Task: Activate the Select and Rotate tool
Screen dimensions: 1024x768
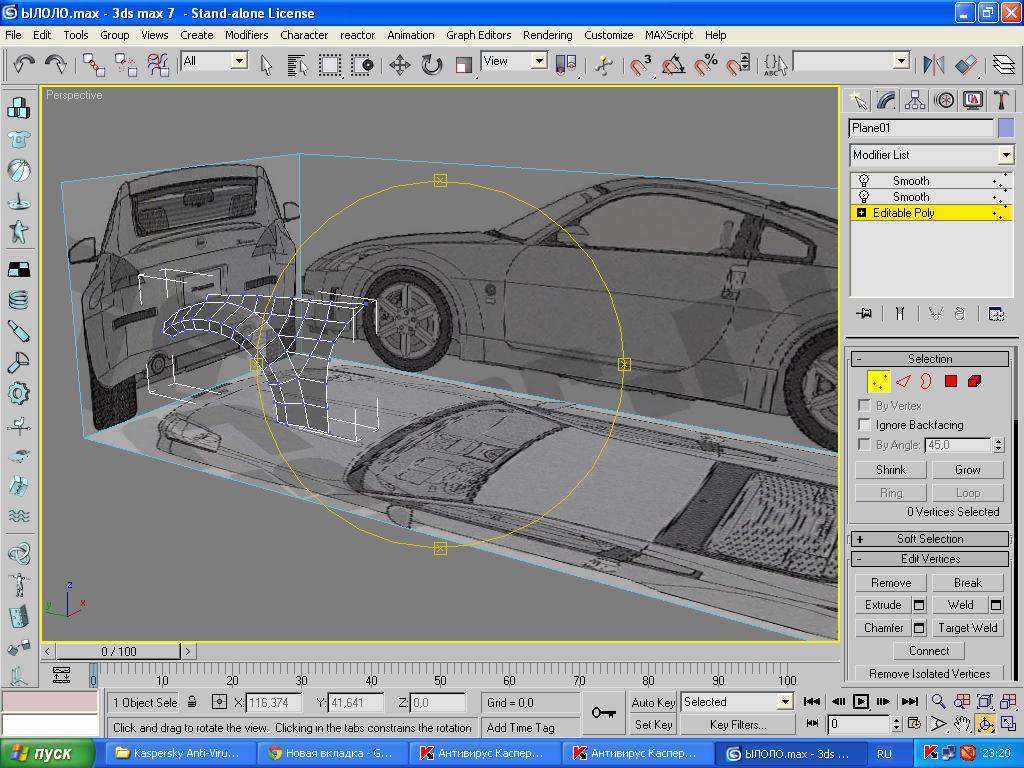Action: point(431,65)
